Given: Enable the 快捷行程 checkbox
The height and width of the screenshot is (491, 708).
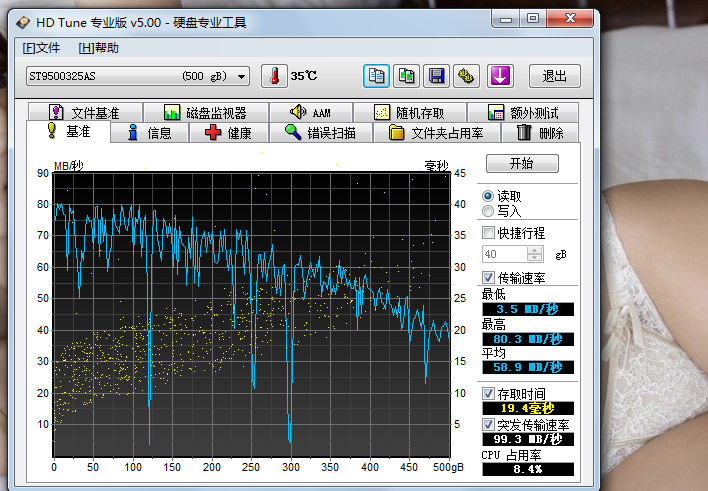Looking at the screenshot, I should pyautogui.click(x=488, y=233).
